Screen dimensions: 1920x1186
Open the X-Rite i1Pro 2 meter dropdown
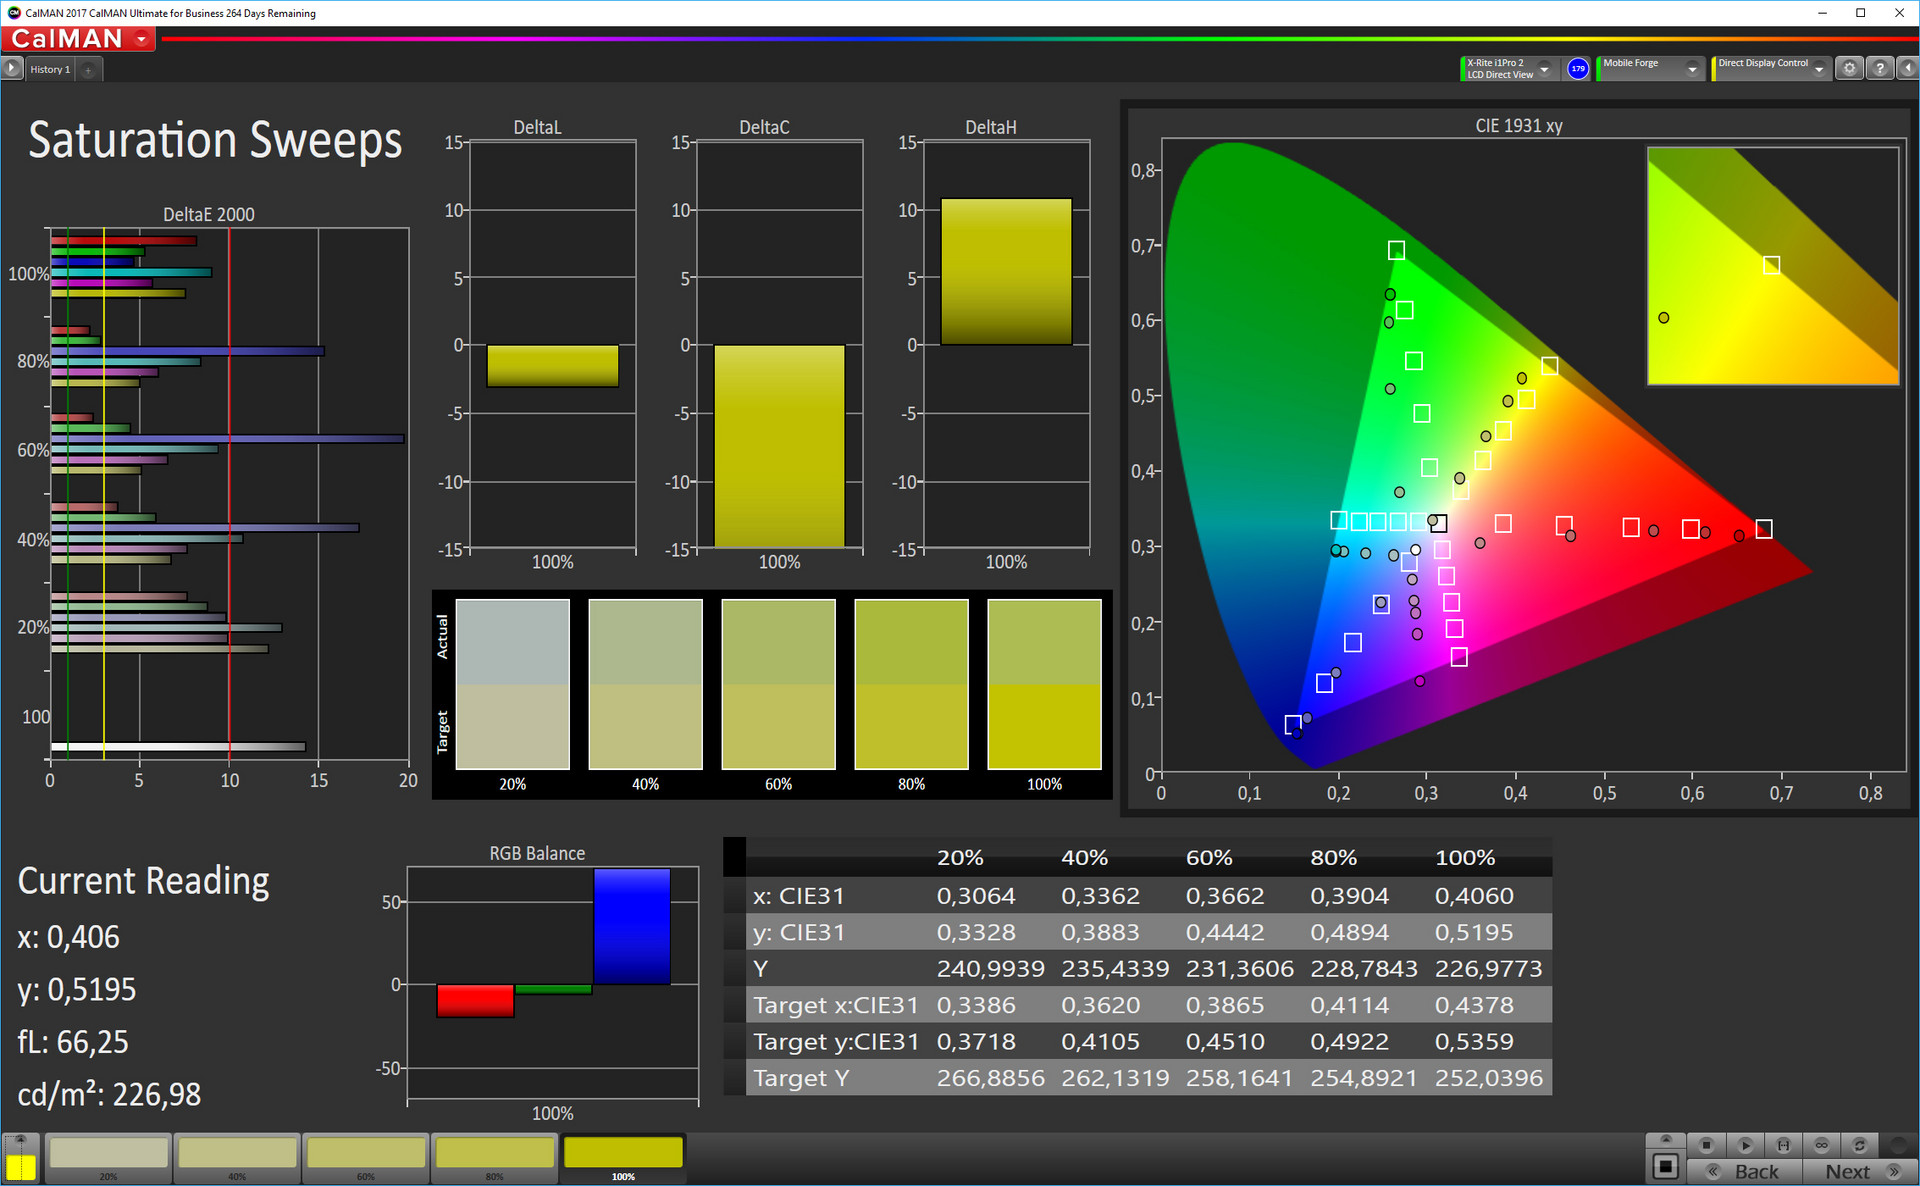click(1544, 68)
